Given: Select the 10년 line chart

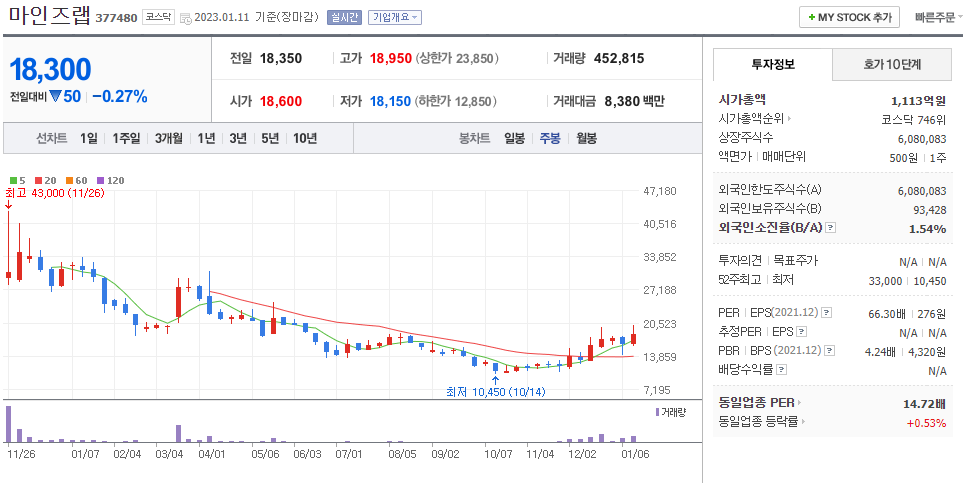Looking at the screenshot, I should (305, 138).
